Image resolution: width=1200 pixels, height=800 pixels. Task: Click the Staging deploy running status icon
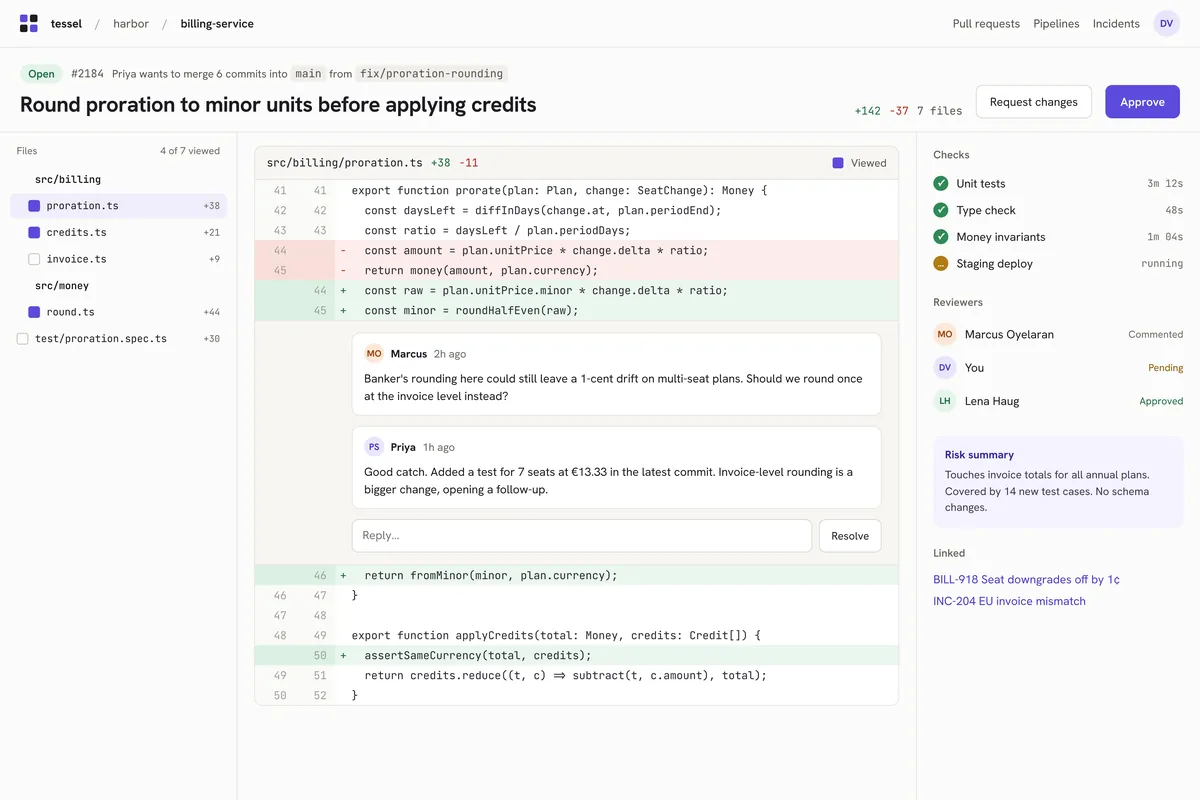coord(941,264)
